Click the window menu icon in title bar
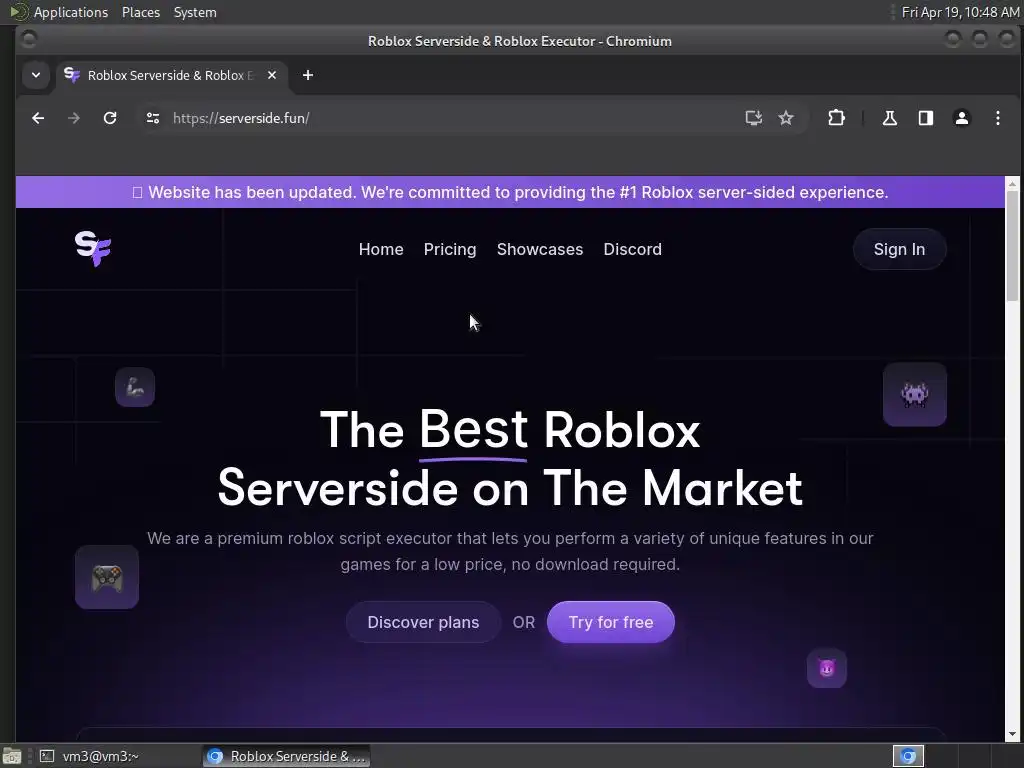The height and width of the screenshot is (768, 1024). click(29, 40)
